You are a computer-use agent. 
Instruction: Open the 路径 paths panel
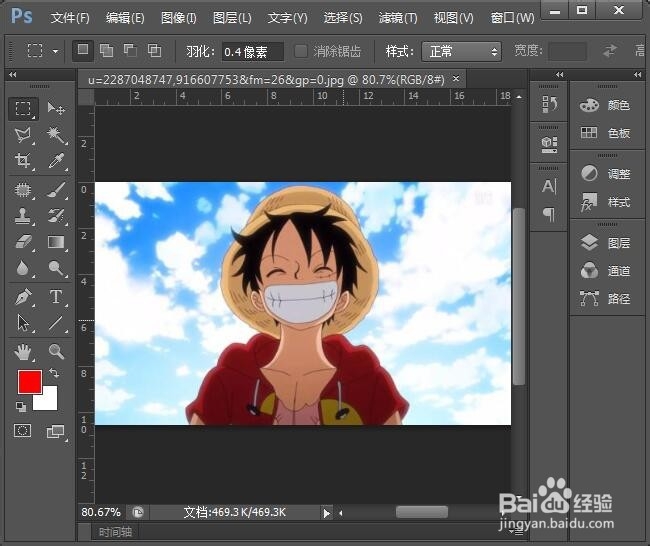pos(605,298)
